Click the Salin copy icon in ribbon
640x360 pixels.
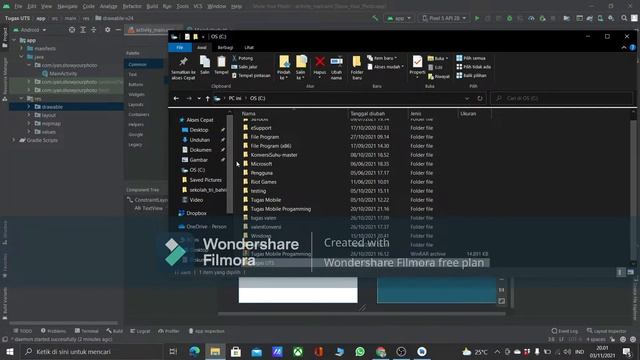[205, 62]
